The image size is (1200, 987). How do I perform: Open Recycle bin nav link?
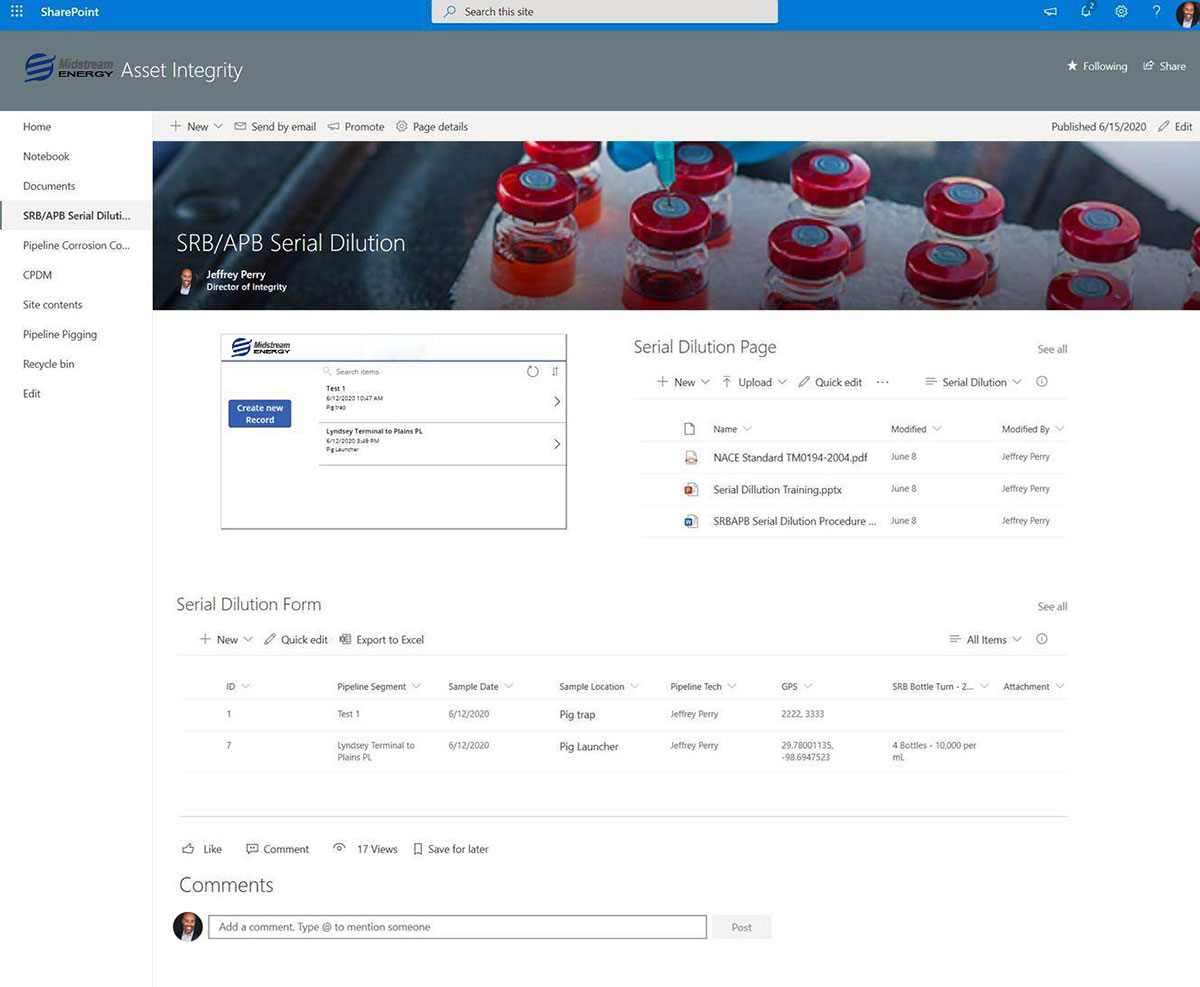pyautogui.click(x=48, y=364)
